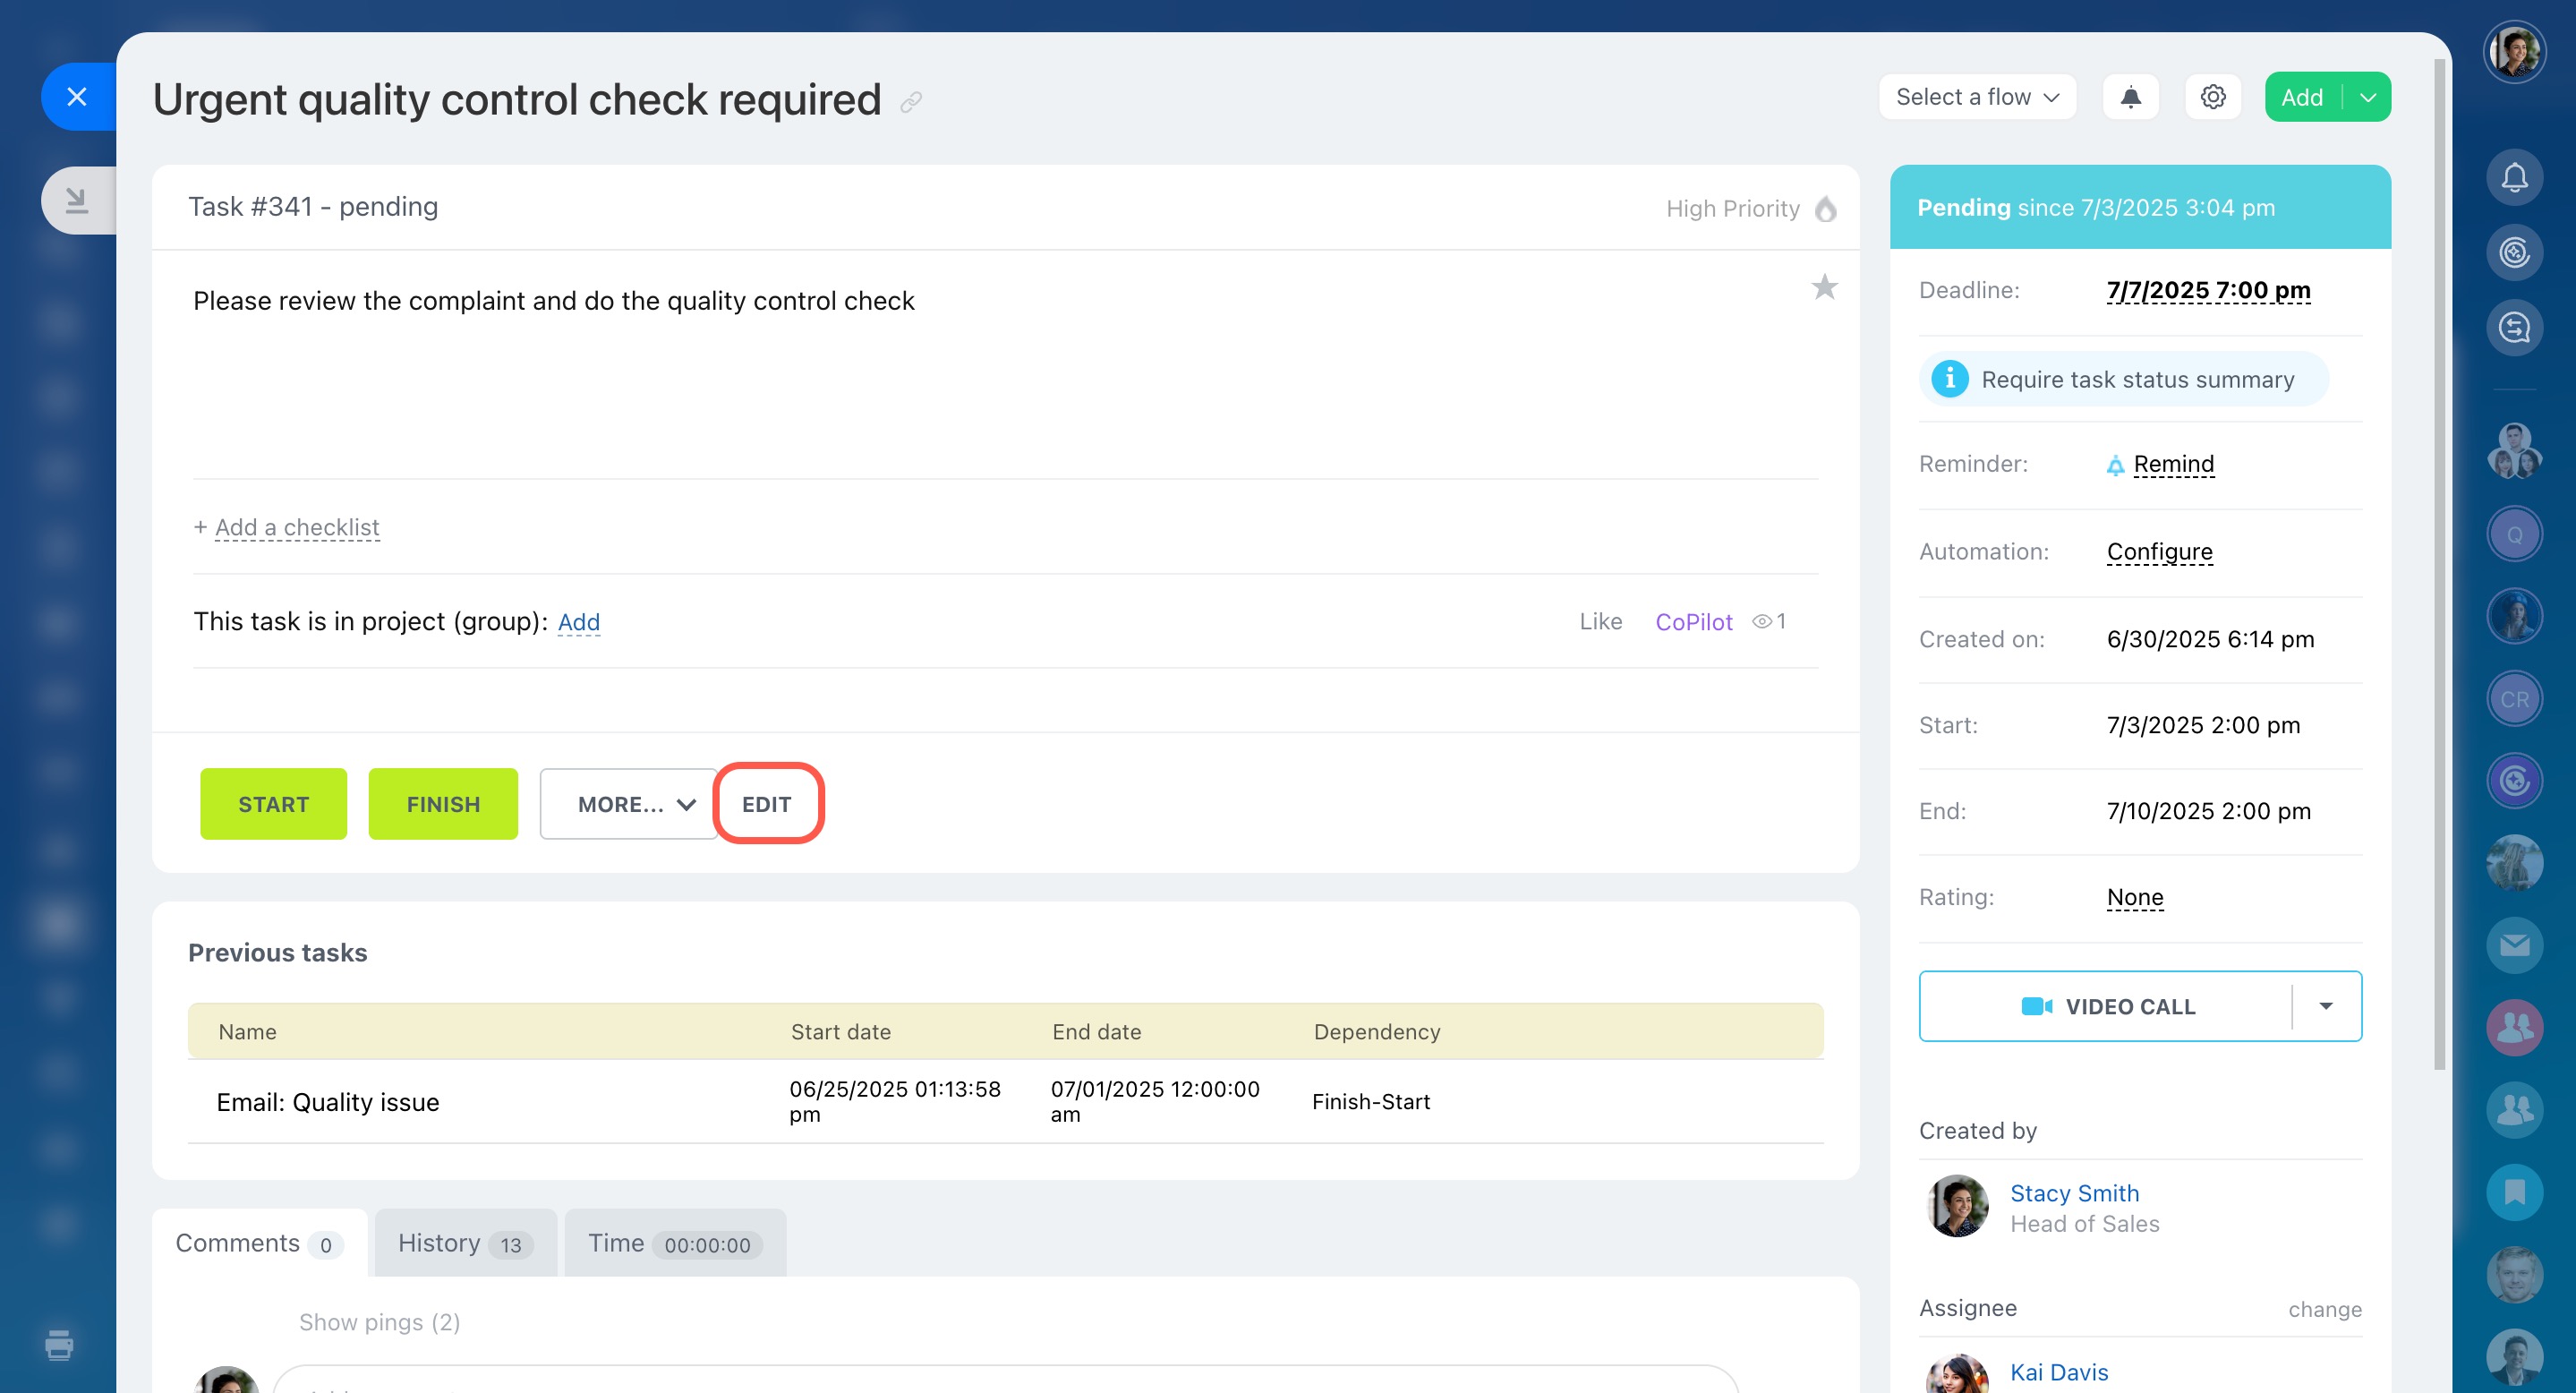Open the mail envelope icon in sidebar
Image resolution: width=2576 pixels, height=1393 pixels.
pyautogui.click(x=2514, y=945)
